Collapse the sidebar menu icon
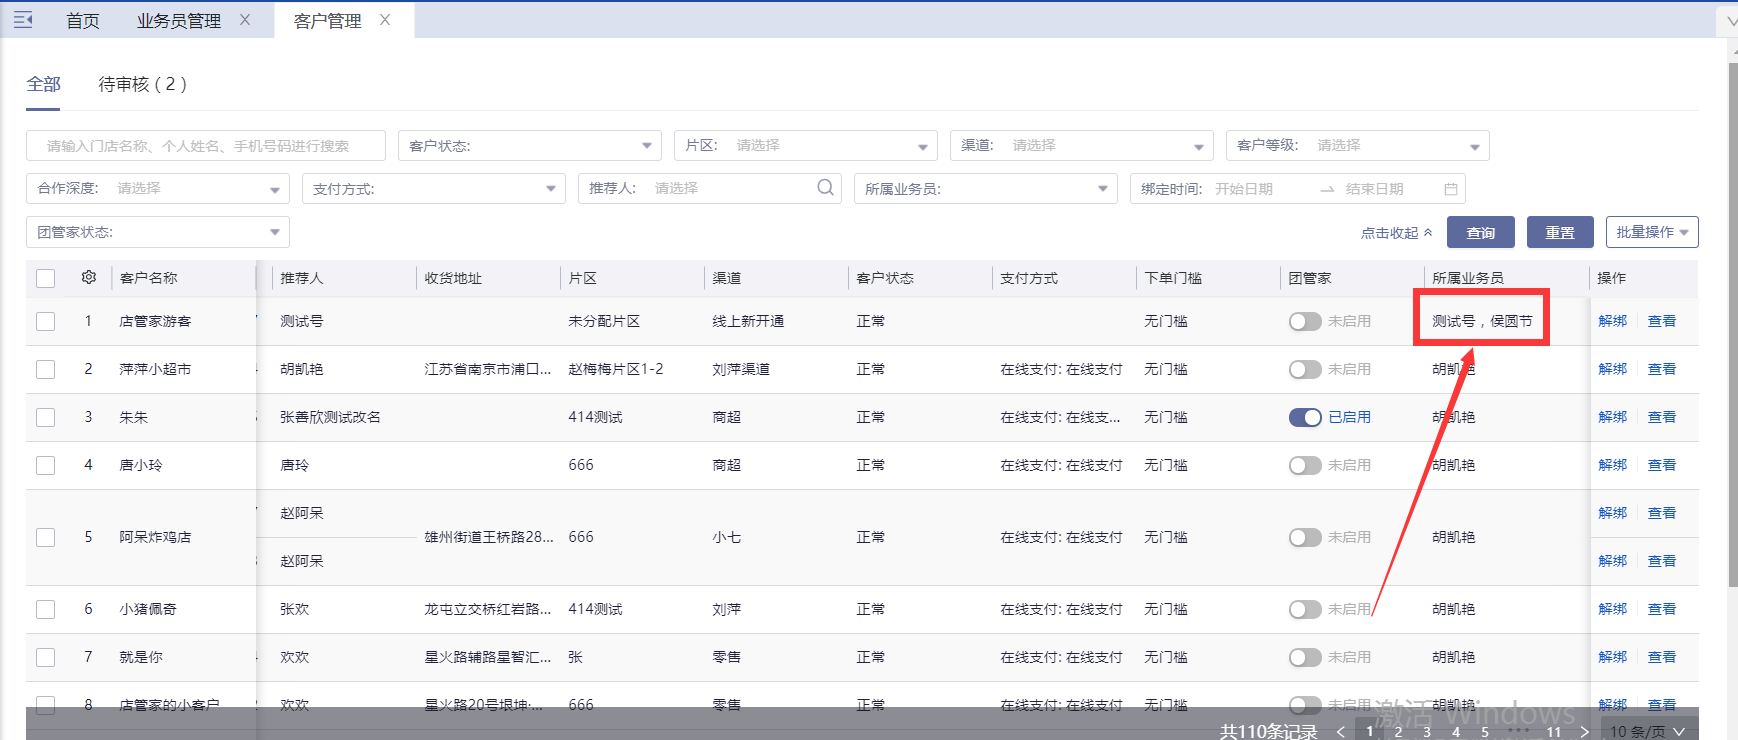Image resolution: width=1738 pixels, height=740 pixels. [x=23, y=20]
